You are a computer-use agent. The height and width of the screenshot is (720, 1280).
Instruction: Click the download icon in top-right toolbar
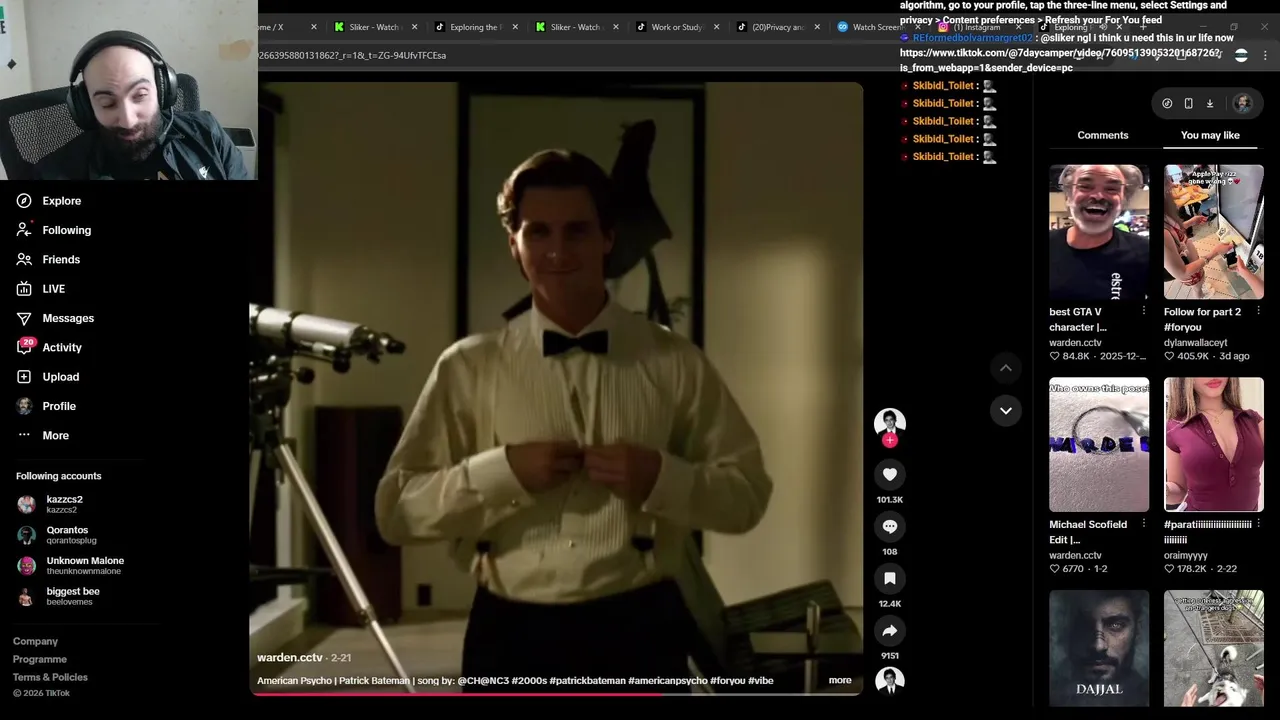click(1209, 103)
